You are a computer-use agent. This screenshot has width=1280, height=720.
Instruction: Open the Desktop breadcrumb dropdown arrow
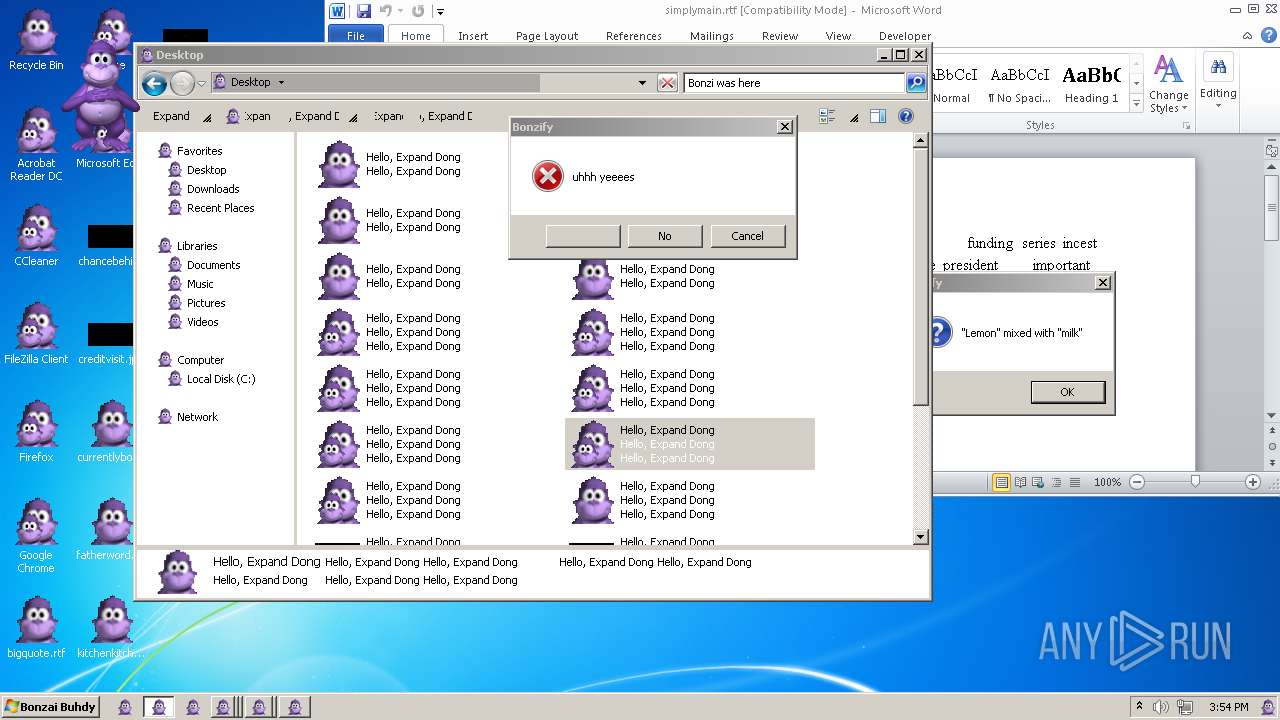pyautogui.click(x=281, y=83)
